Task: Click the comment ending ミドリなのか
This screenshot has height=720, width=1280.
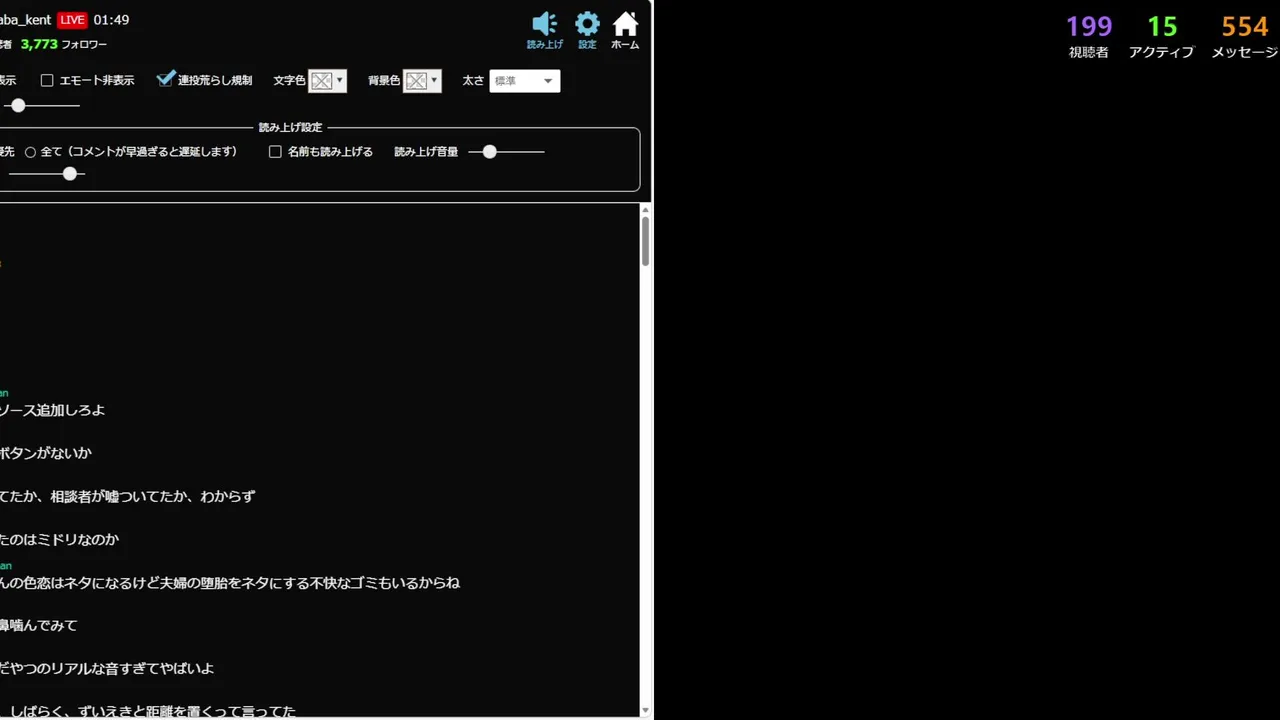Action: (x=59, y=539)
